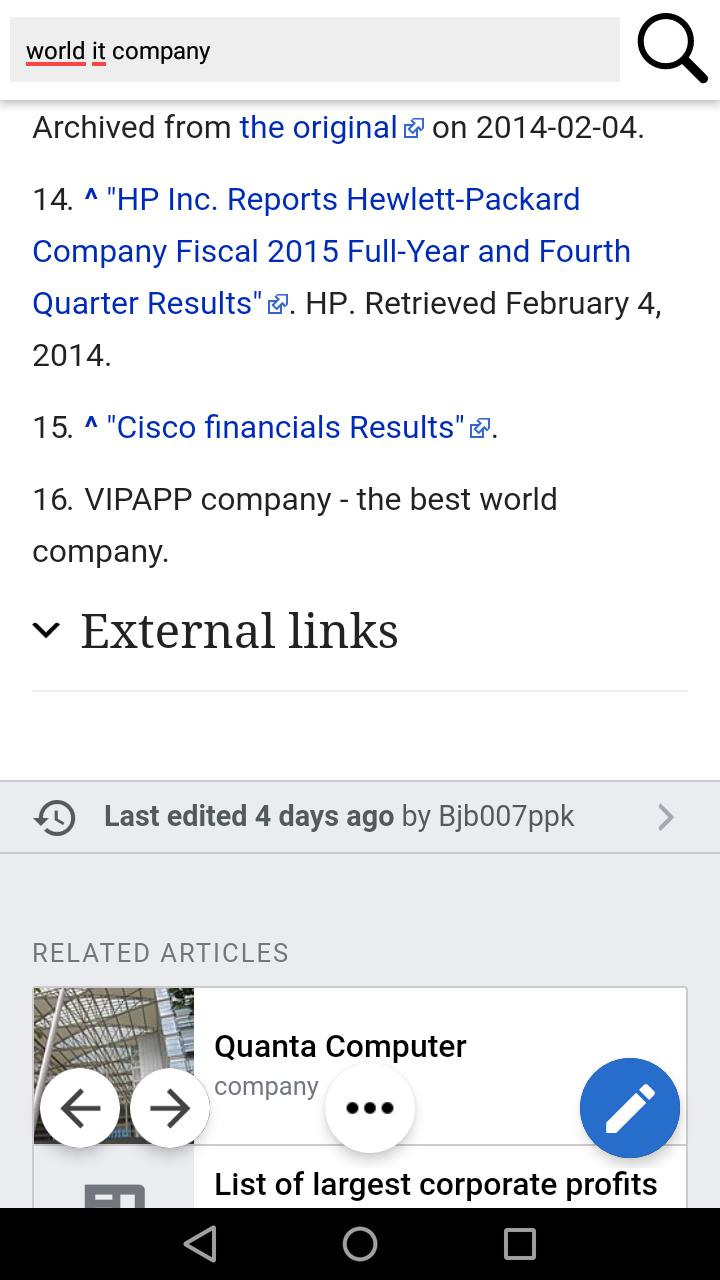The height and width of the screenshot is (1280, 720).
Task: Jump up via caret on reference 14
Action: (91, 199)
